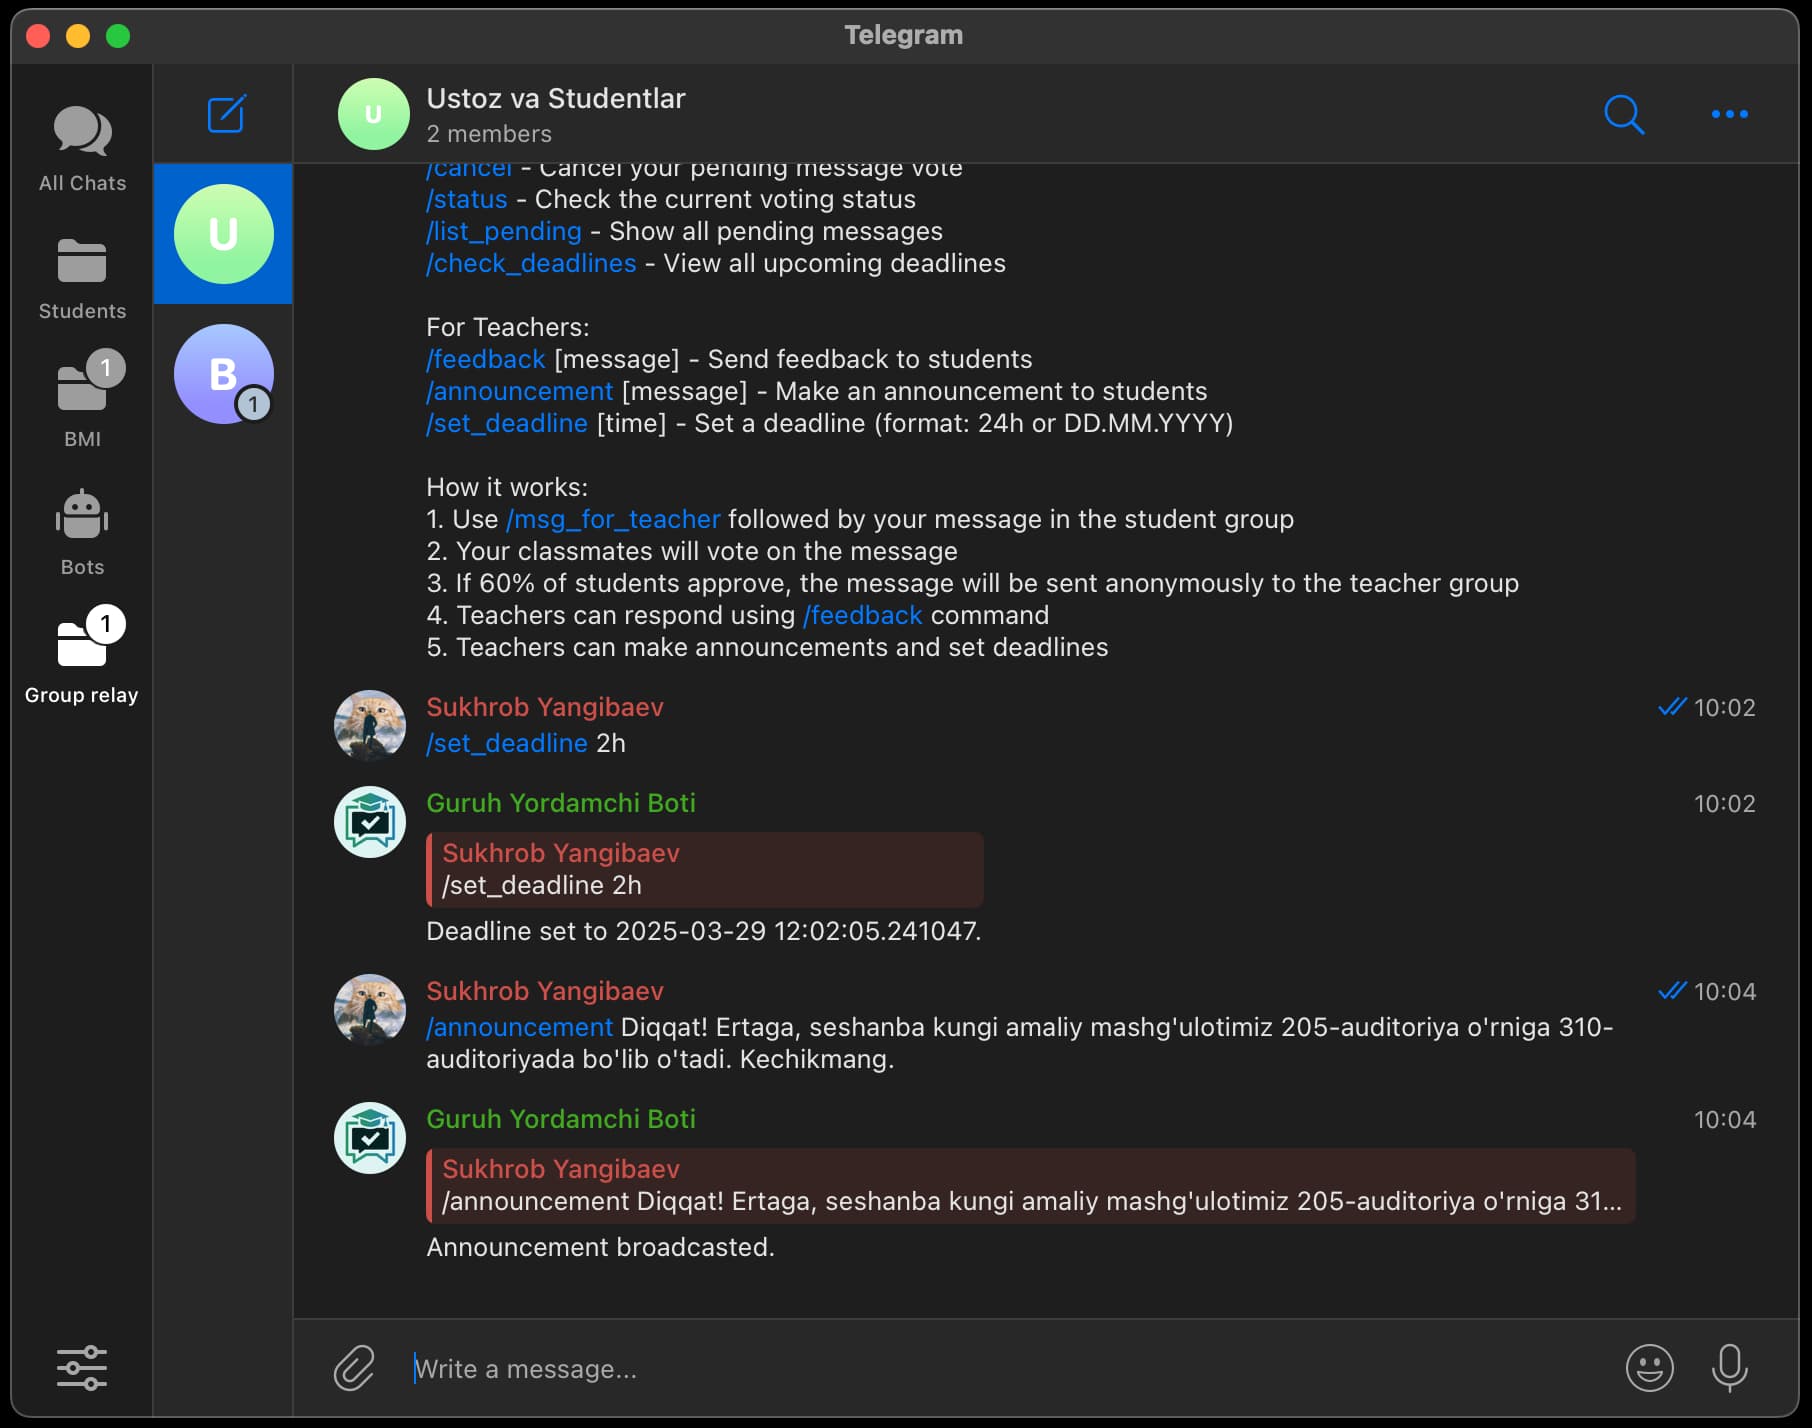Open Guruh Yordamchi Boti avatar at 10:04
1812x1428 pixels.
coord(370,1138)
